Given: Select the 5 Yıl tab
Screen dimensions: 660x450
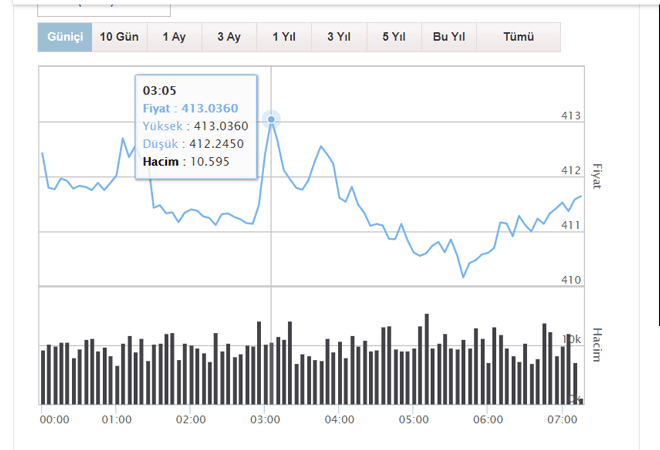Looking at the screenshot, I should 393,37.
